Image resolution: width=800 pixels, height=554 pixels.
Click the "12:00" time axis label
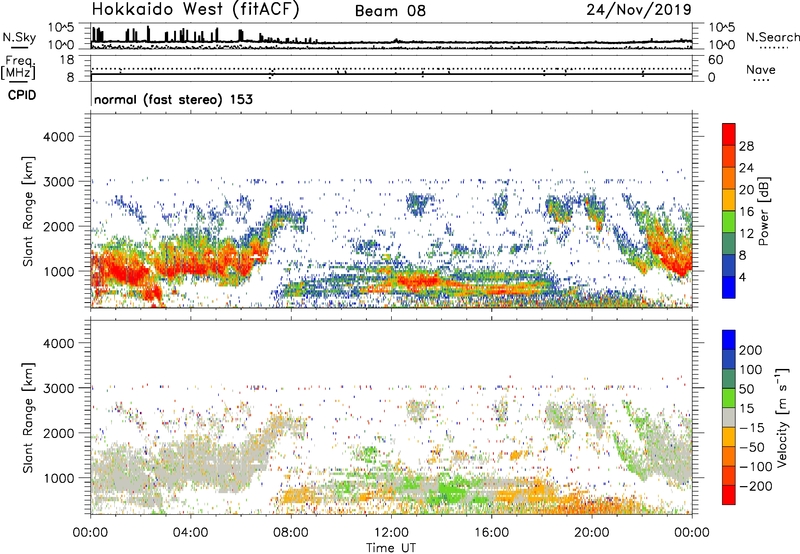click(x=391, y=533)
